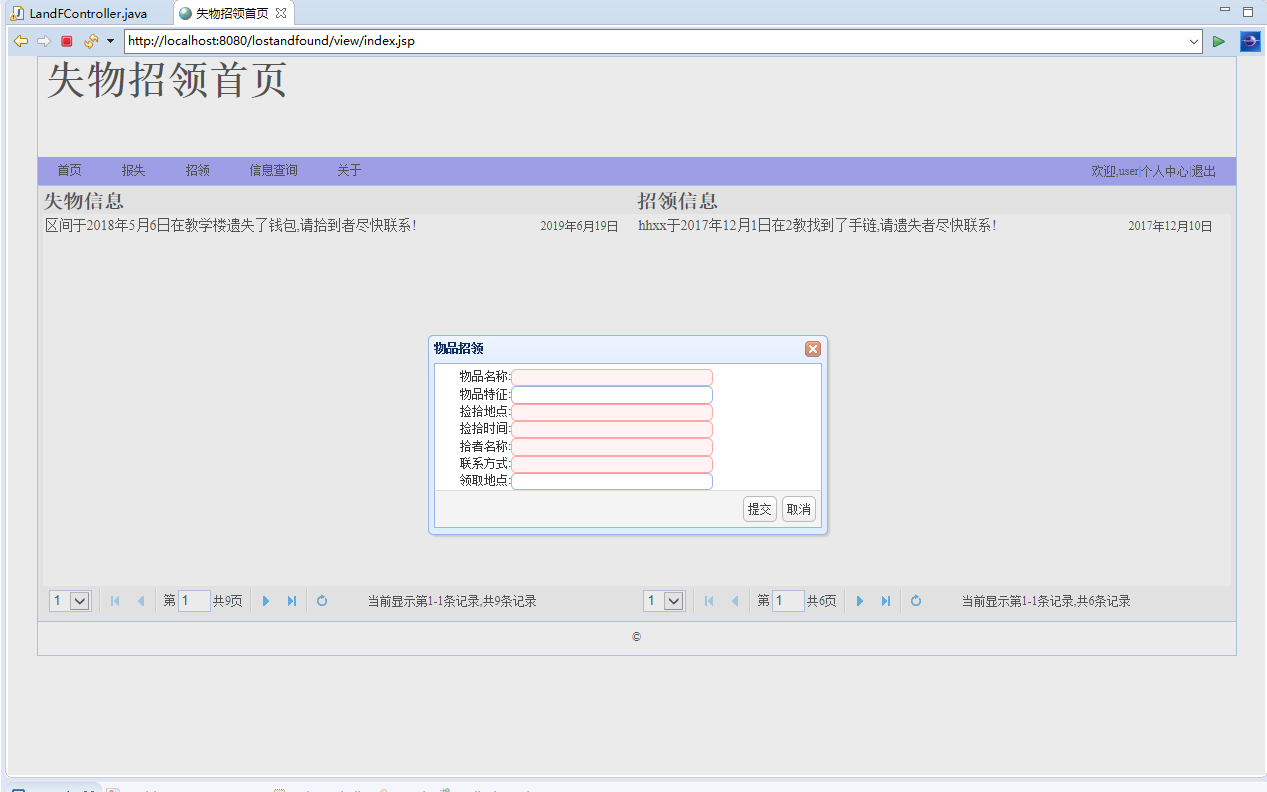The image size is (1267, 792).
Task: Click the 取消 button
Action: click(798, 509)
